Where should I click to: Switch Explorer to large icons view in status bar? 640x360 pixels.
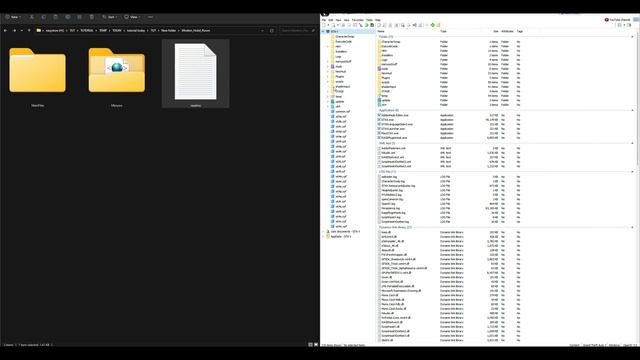coord(316,344)
